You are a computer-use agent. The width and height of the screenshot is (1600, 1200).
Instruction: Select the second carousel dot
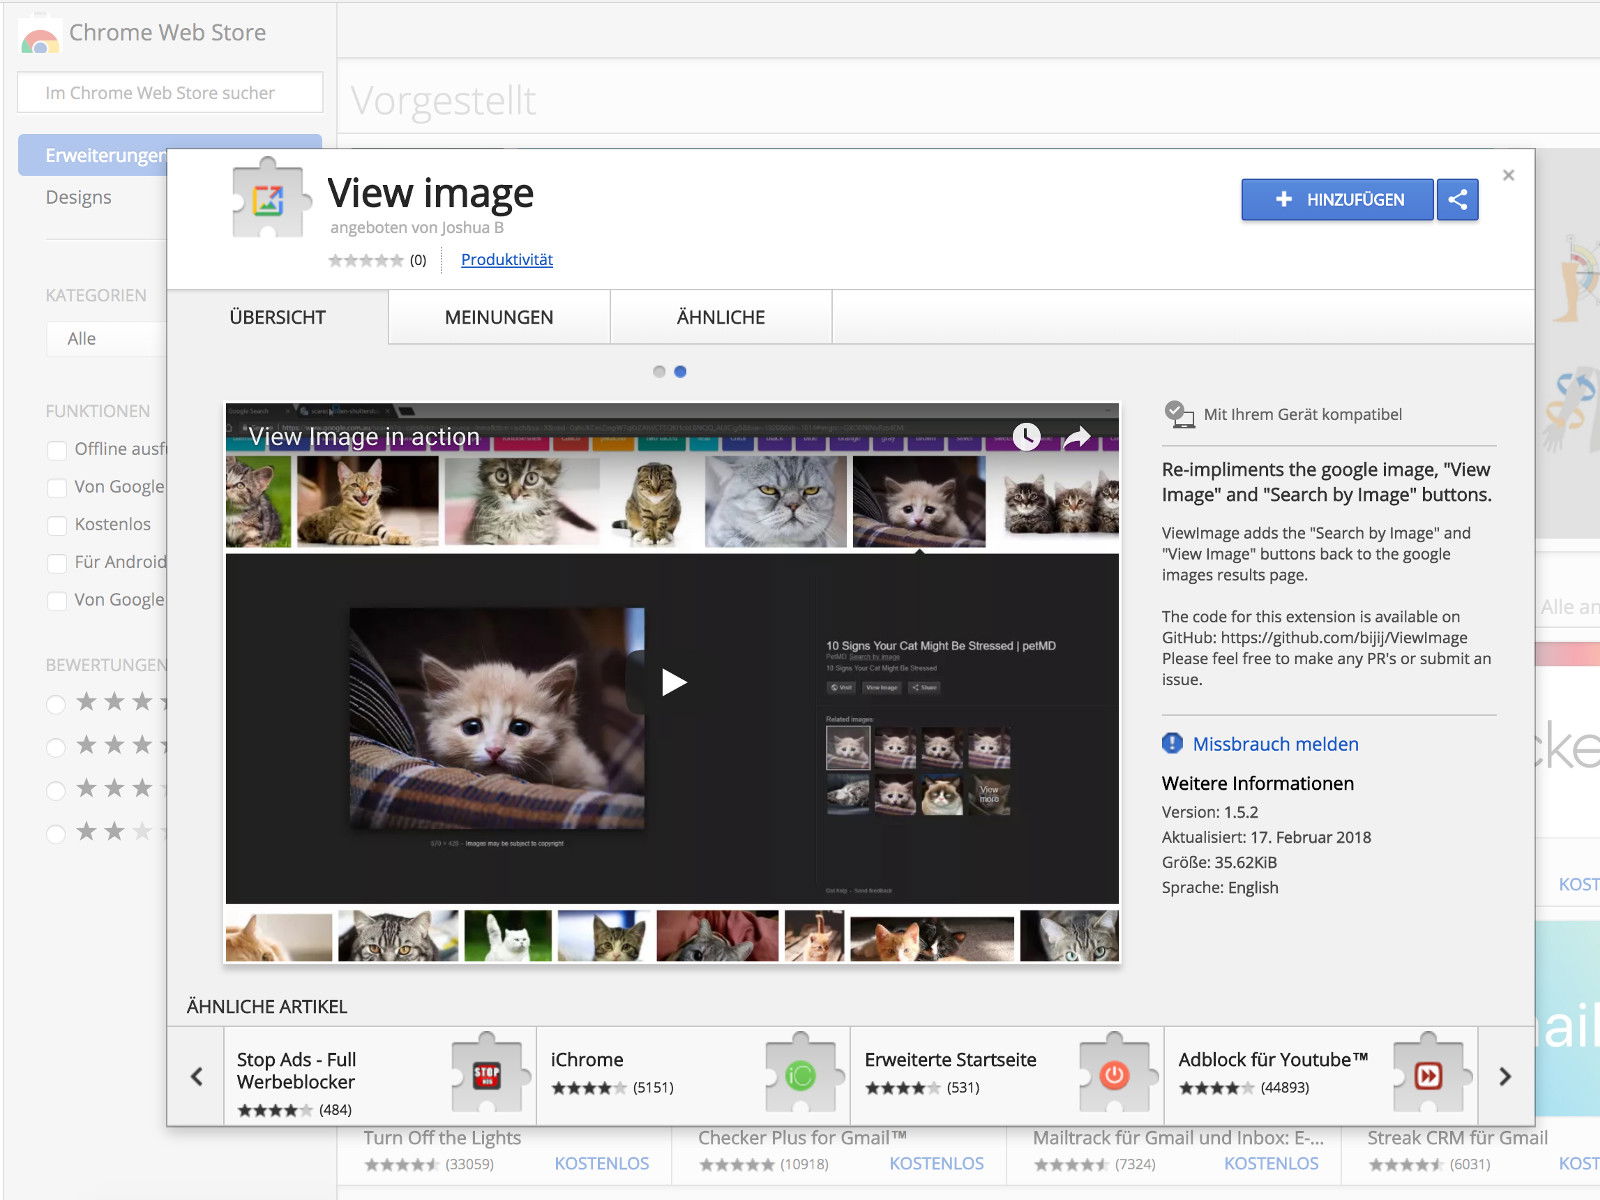pos(680,371)
